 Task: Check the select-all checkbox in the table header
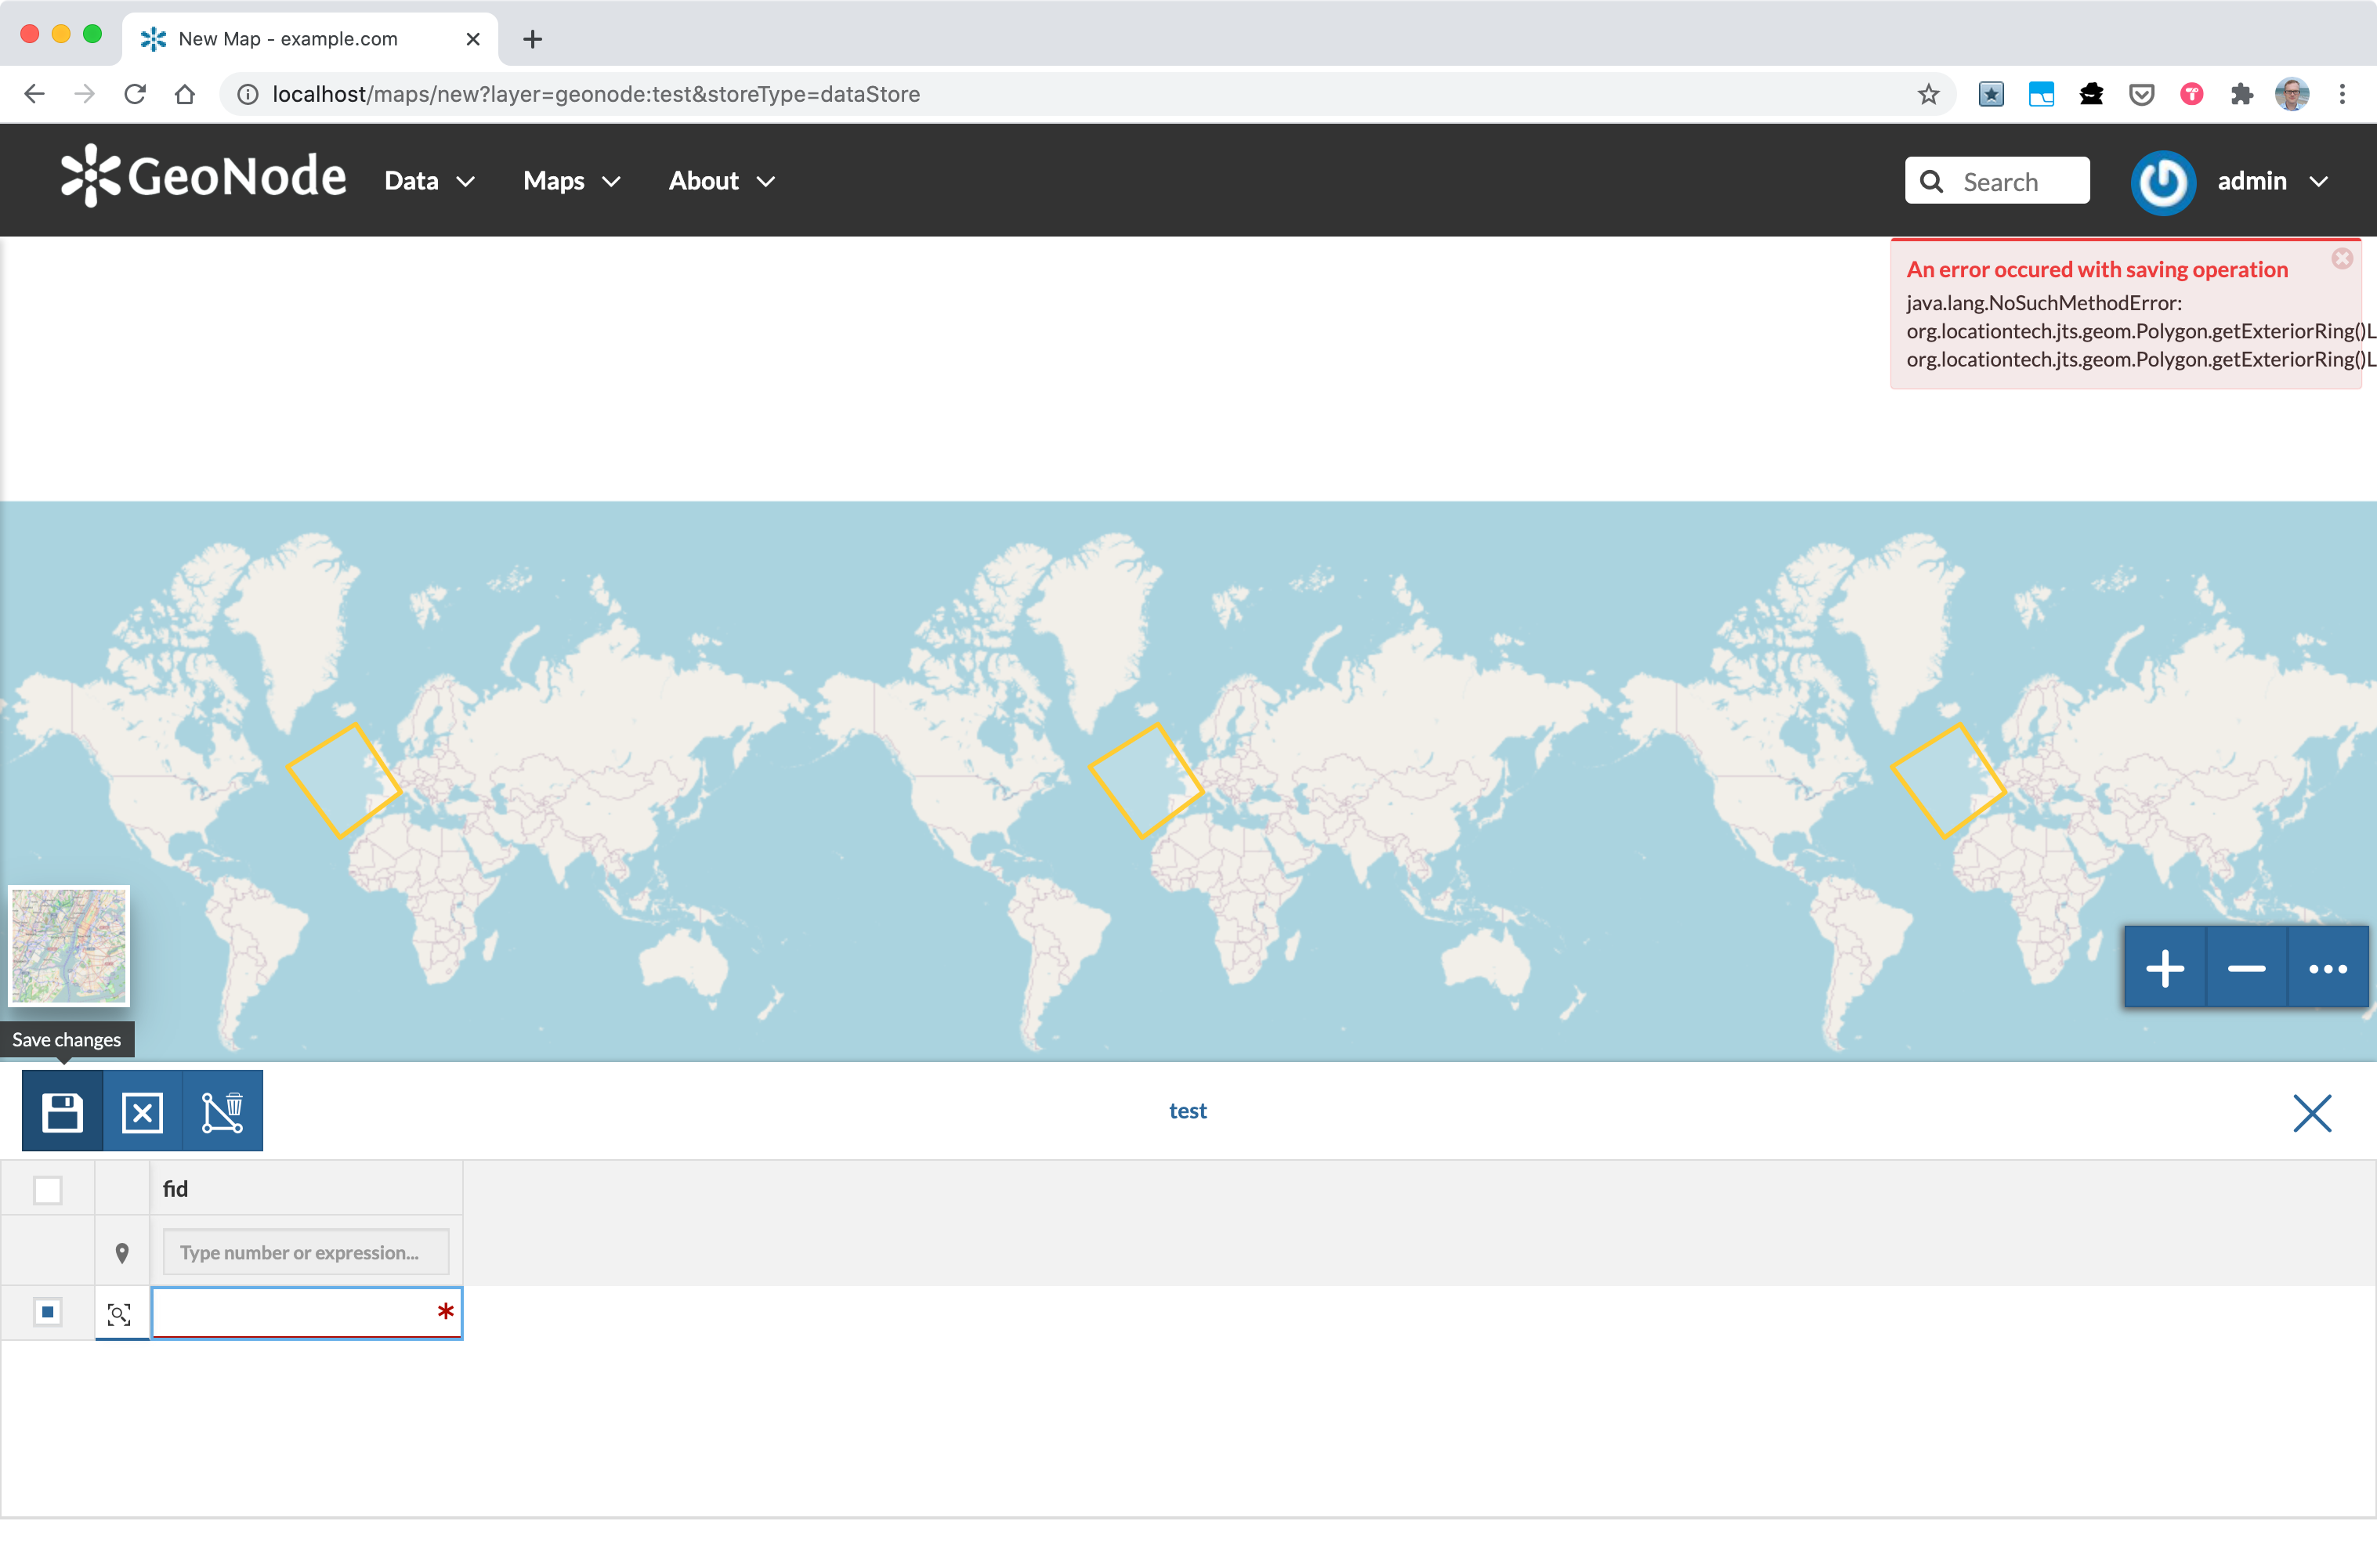[47, 1189]
